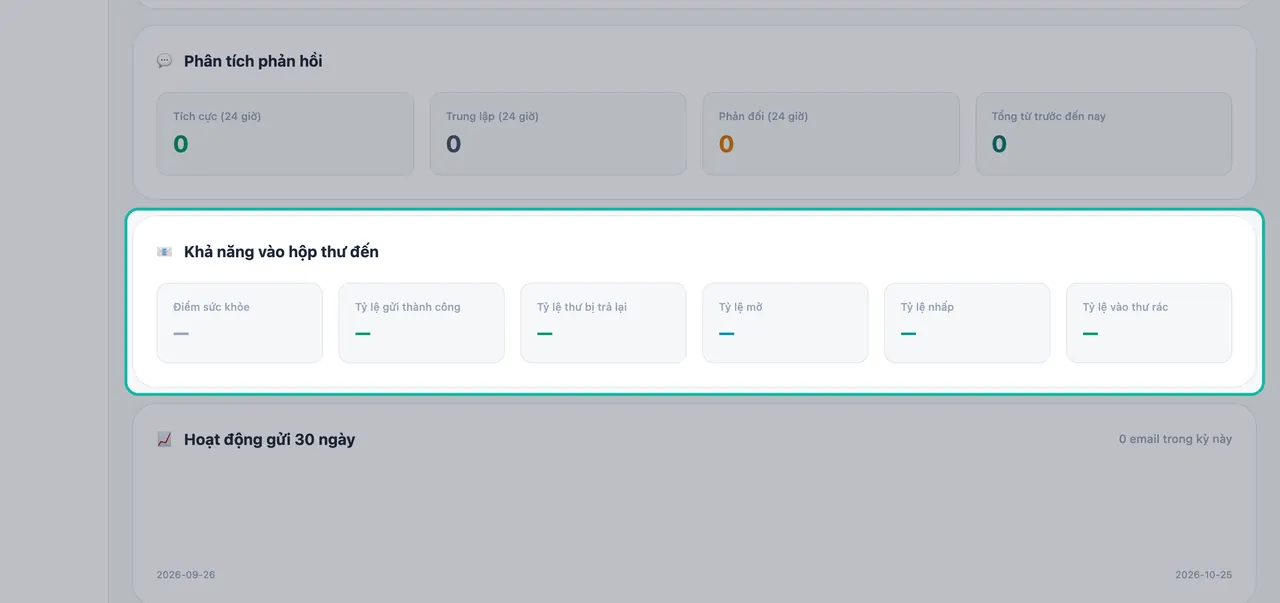The width and height of the screenshot is (1280, 603).
Task: Click the "0 email trong kỳ này" text
Action: (1176, 439)
